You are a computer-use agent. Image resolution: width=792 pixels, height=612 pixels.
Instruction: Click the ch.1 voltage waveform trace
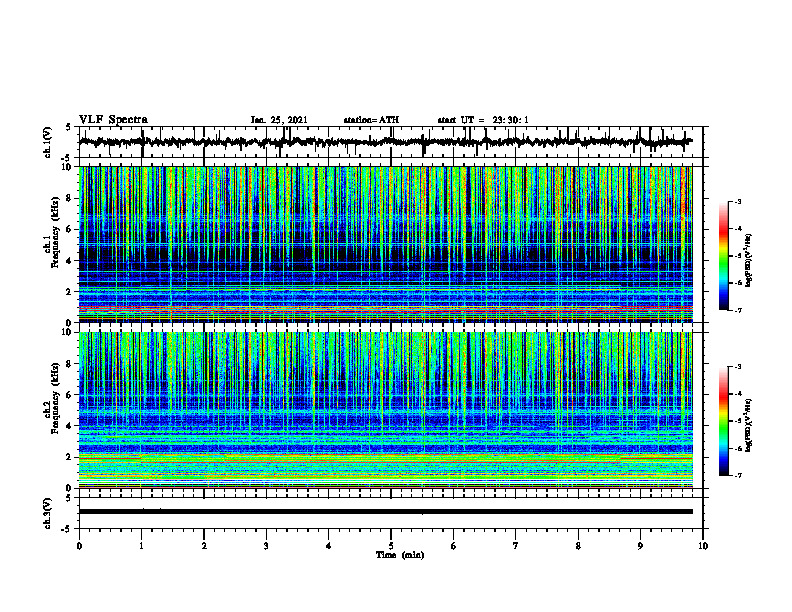coord(385,142)
